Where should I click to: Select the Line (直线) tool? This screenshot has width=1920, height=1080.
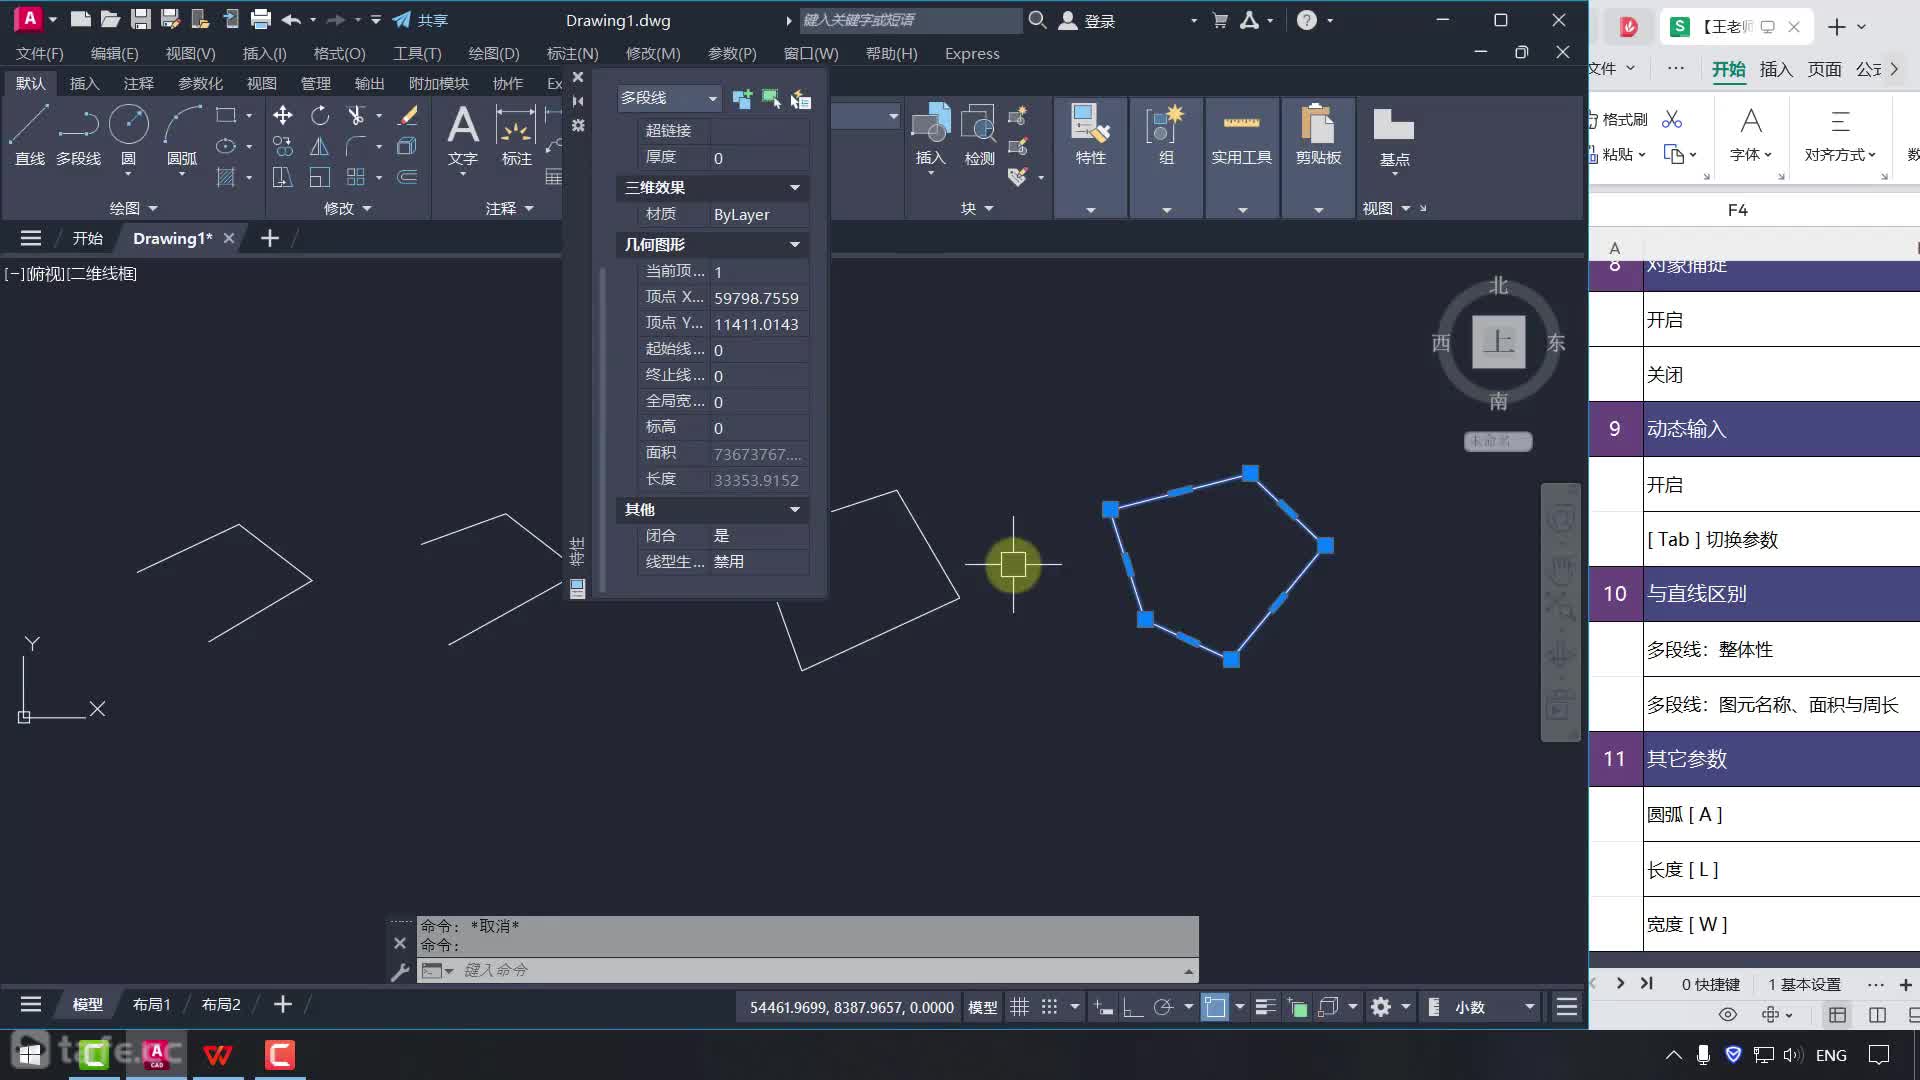[x=29, y=135]
